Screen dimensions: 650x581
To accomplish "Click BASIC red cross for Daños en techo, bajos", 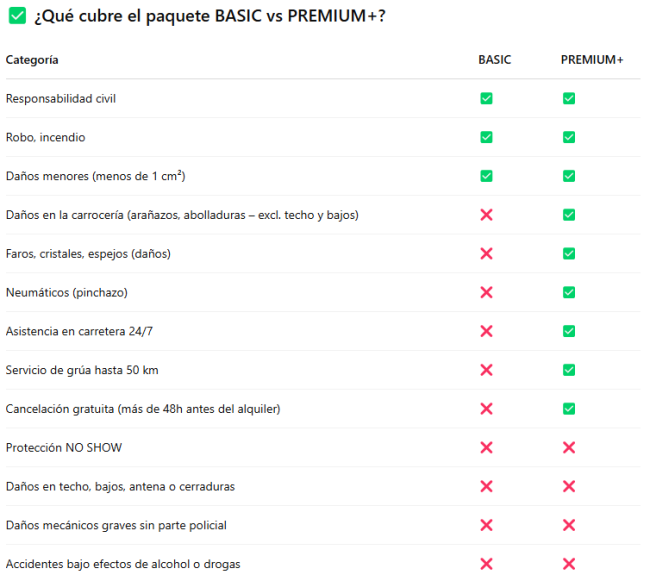I will [x=486, y=486].
